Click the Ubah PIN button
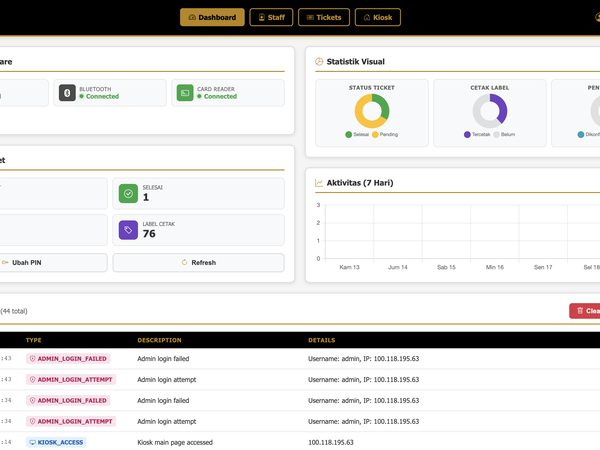600x450 pixels. (52, 262)
